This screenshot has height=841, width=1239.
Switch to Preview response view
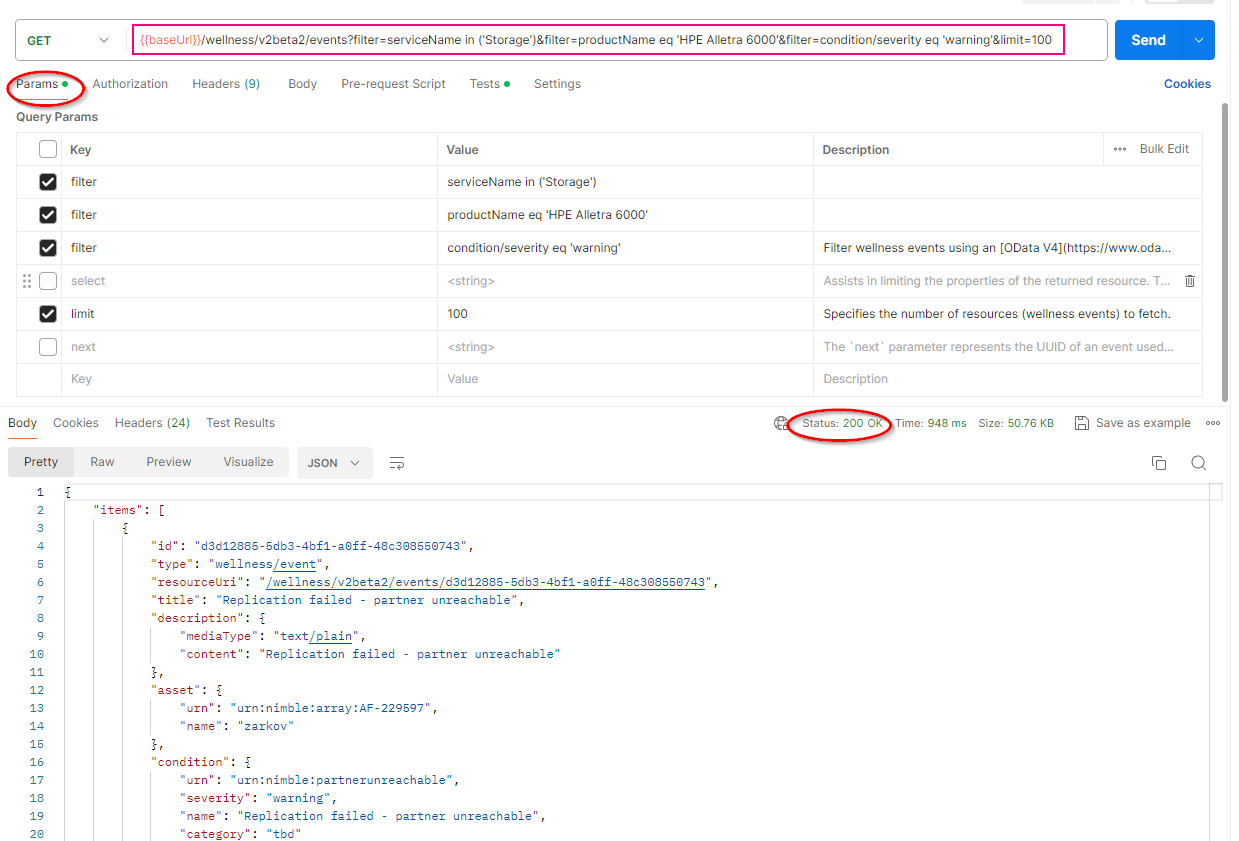coord(169,462)
